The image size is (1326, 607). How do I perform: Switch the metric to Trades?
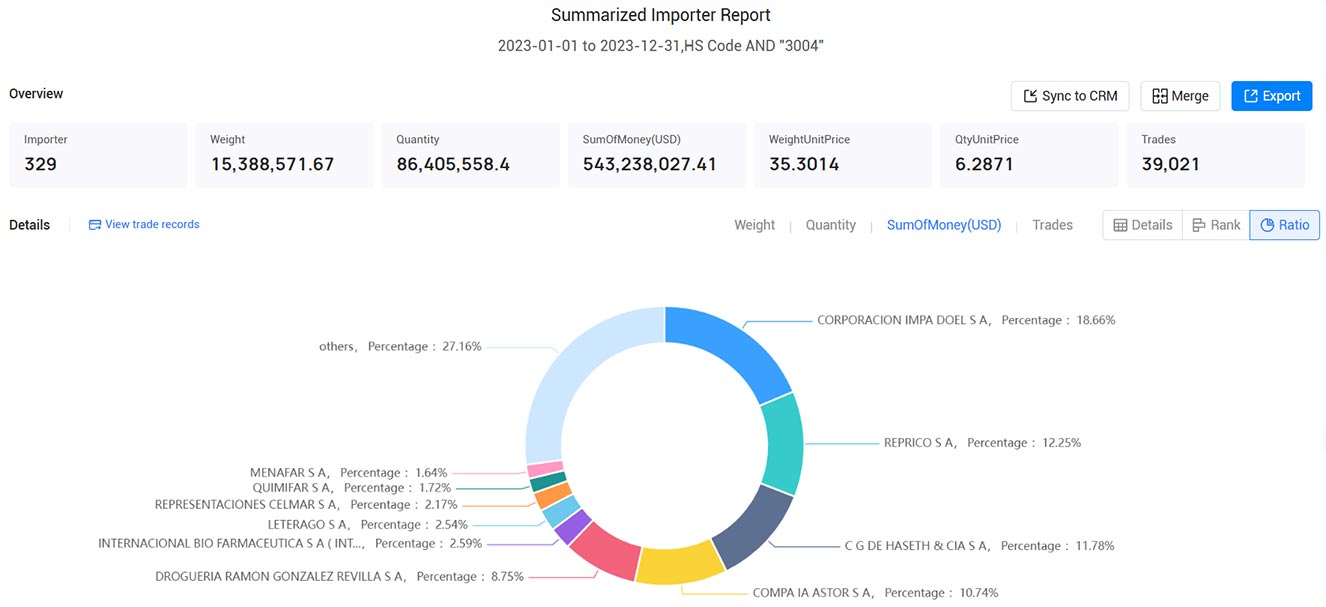(x=1052, y=225)
